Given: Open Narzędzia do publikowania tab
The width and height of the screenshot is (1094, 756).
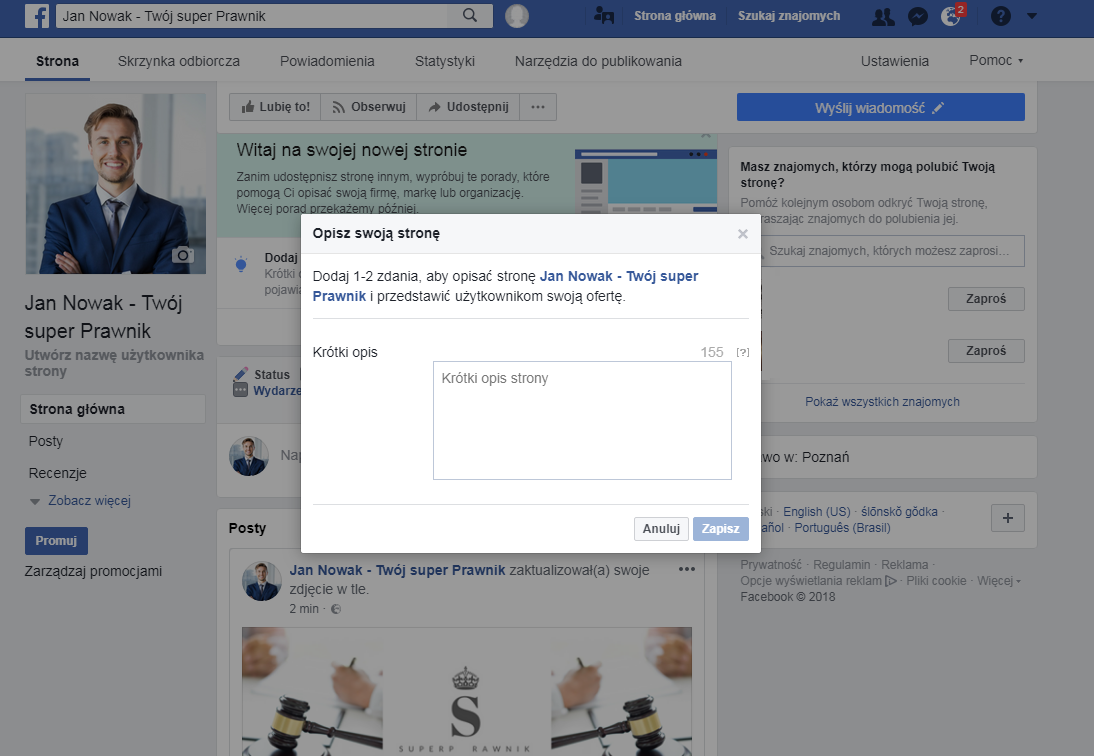Looking at the screenshot, I should click(x=598, y=61).
